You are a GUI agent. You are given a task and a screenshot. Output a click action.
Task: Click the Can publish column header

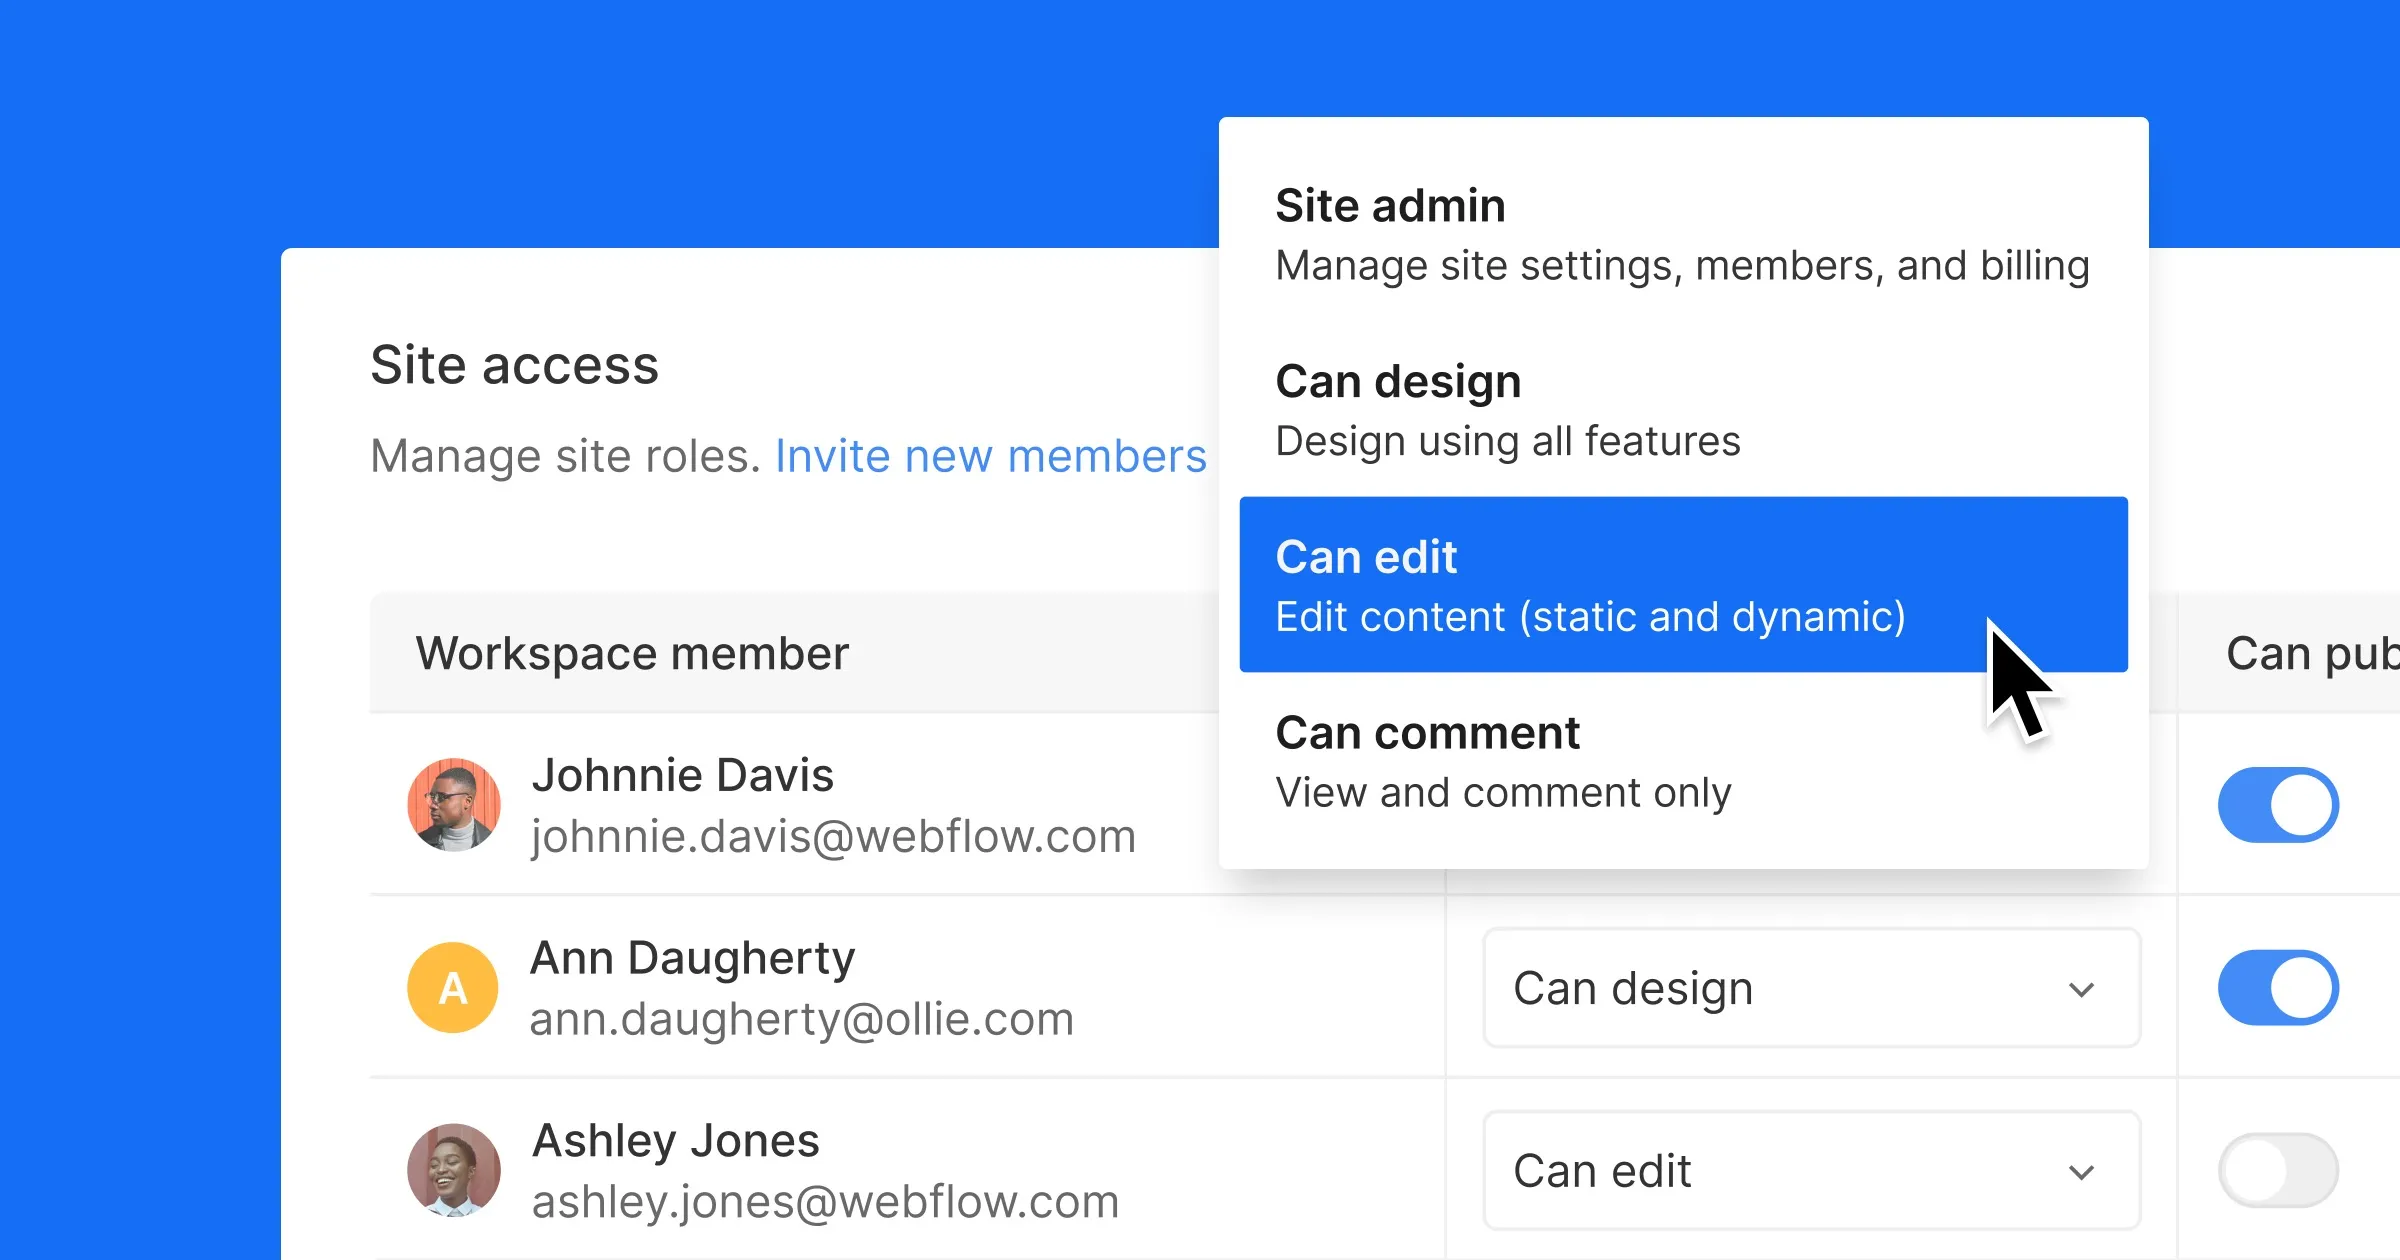(x=2310, y=654)
